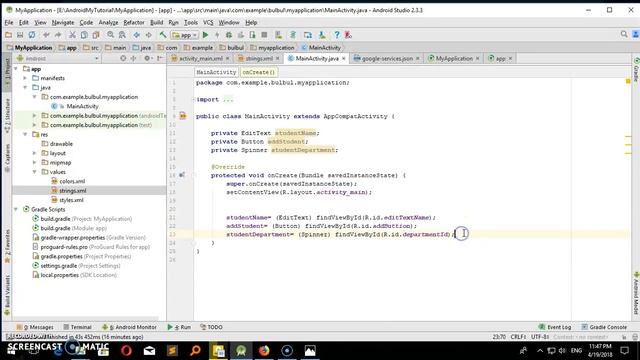Expand the folded import block
Screen dimensions: 640x360
coord(228,100)
